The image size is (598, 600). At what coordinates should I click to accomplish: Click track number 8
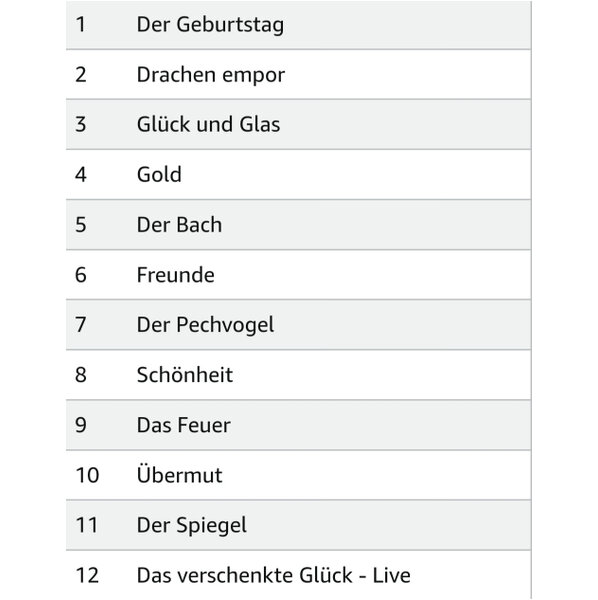tap(80, 375)
